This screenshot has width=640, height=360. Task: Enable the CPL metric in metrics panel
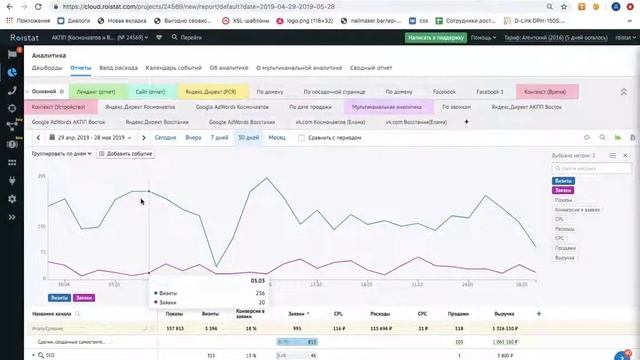pos(559,219)
